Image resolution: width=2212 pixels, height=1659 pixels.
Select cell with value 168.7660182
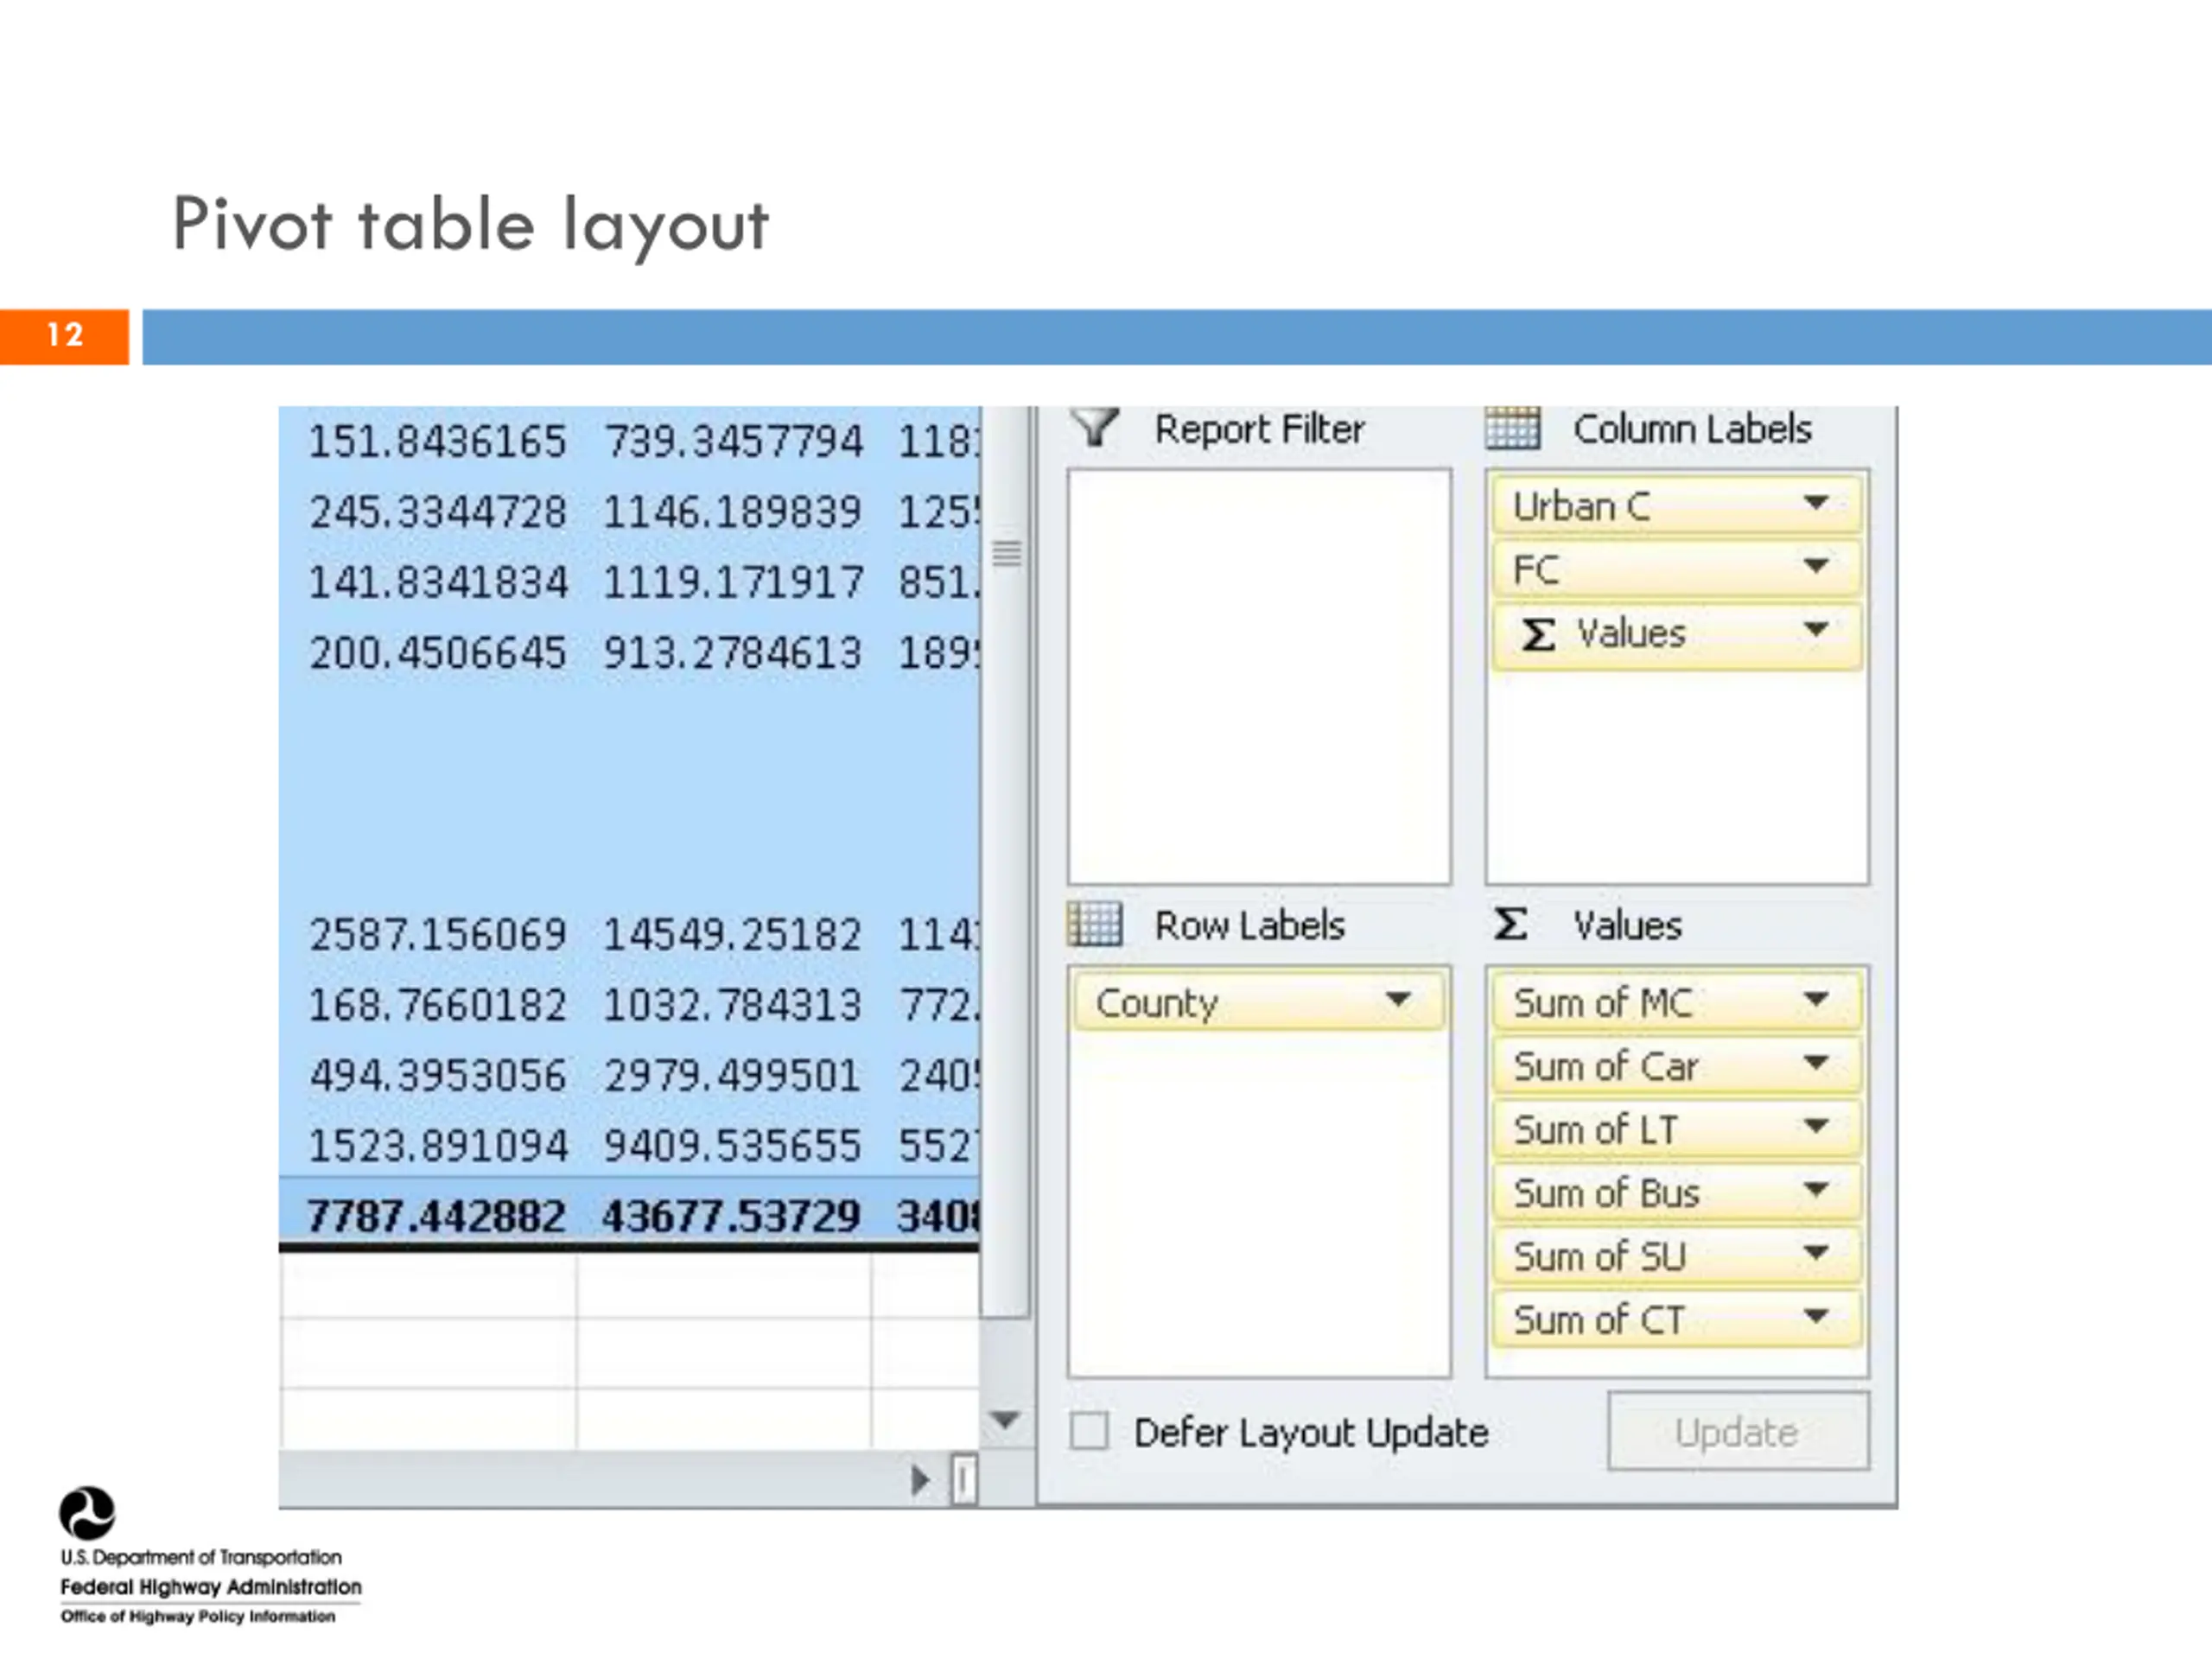(x=437, y=1005)
